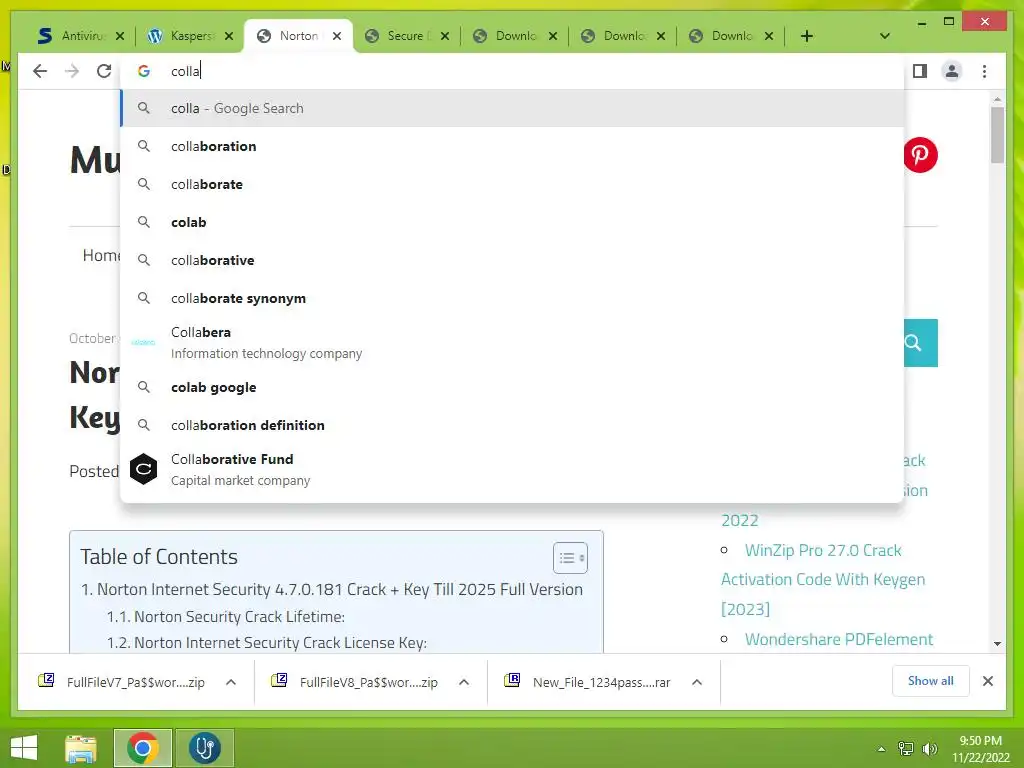This screenshot has height=768, width=1024.
Task: Click the red Pinterest icon
Action: (x=920, y=155)
